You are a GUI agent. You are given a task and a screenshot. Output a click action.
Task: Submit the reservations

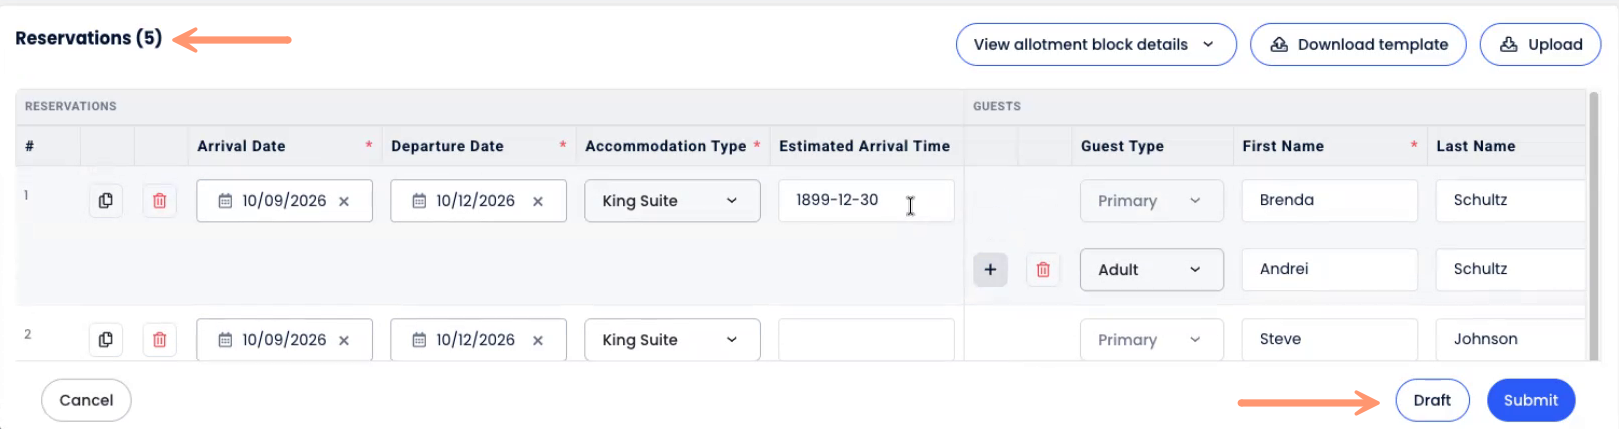pyautogui.click(x=1530, y=400)
